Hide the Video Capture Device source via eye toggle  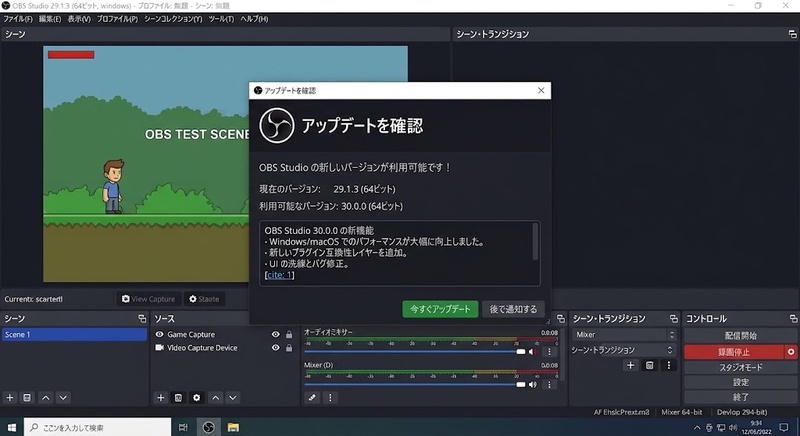tap(276, 348)
